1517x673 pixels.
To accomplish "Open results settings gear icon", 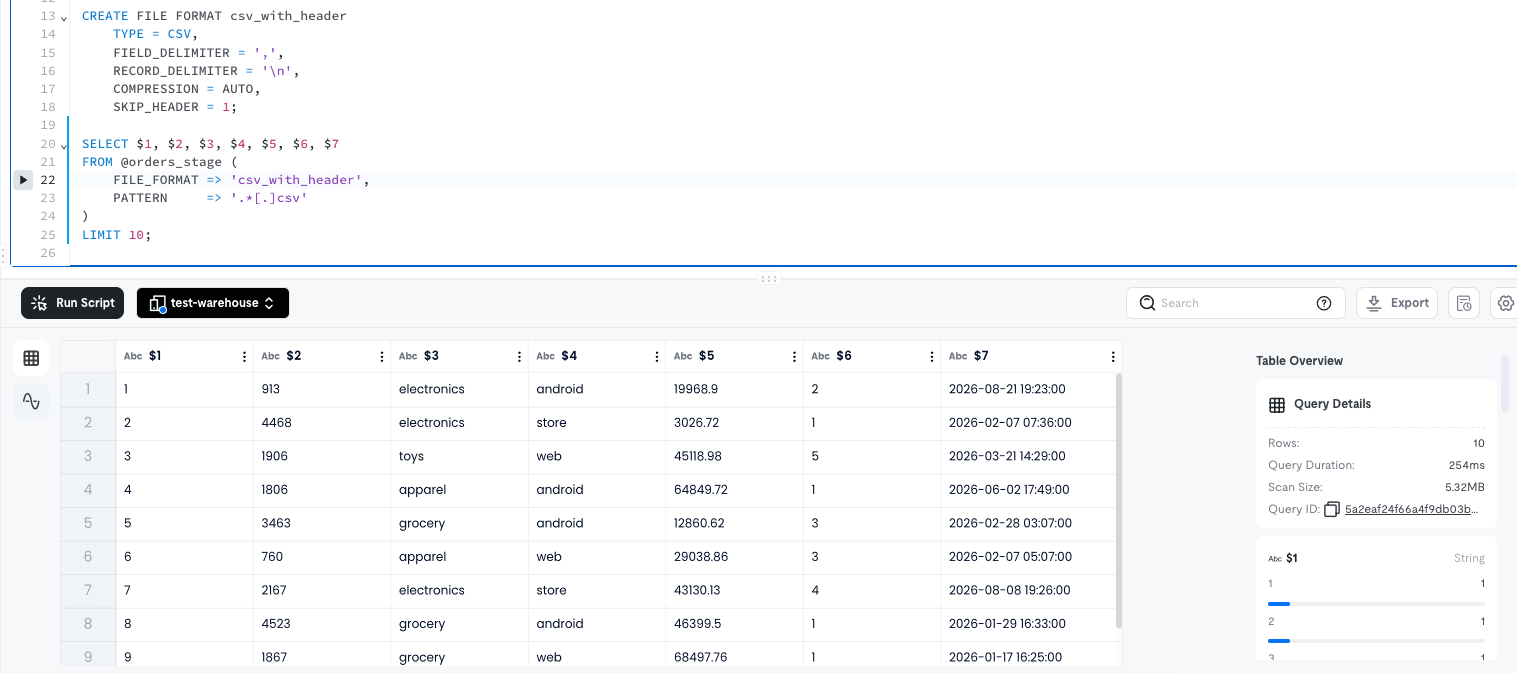I will coord(1505,303).
